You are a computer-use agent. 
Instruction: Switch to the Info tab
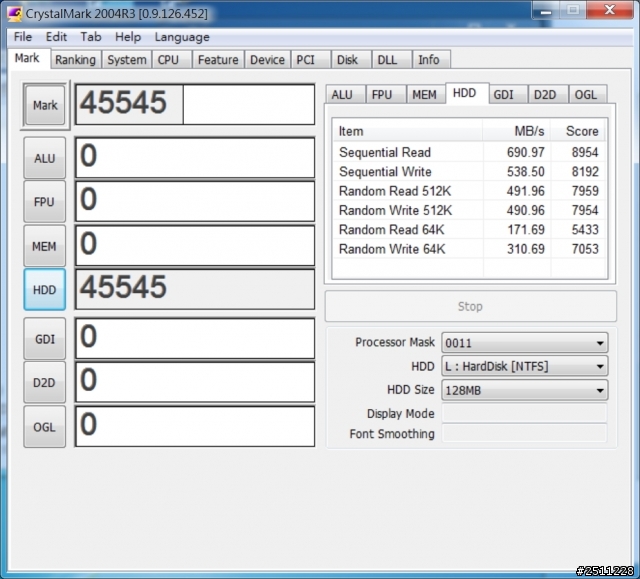pyautogui.click(x=429, y=60)
